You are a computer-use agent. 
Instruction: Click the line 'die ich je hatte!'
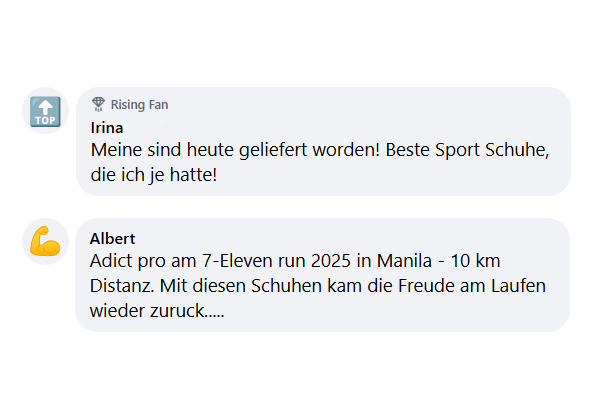pos(153,174)
